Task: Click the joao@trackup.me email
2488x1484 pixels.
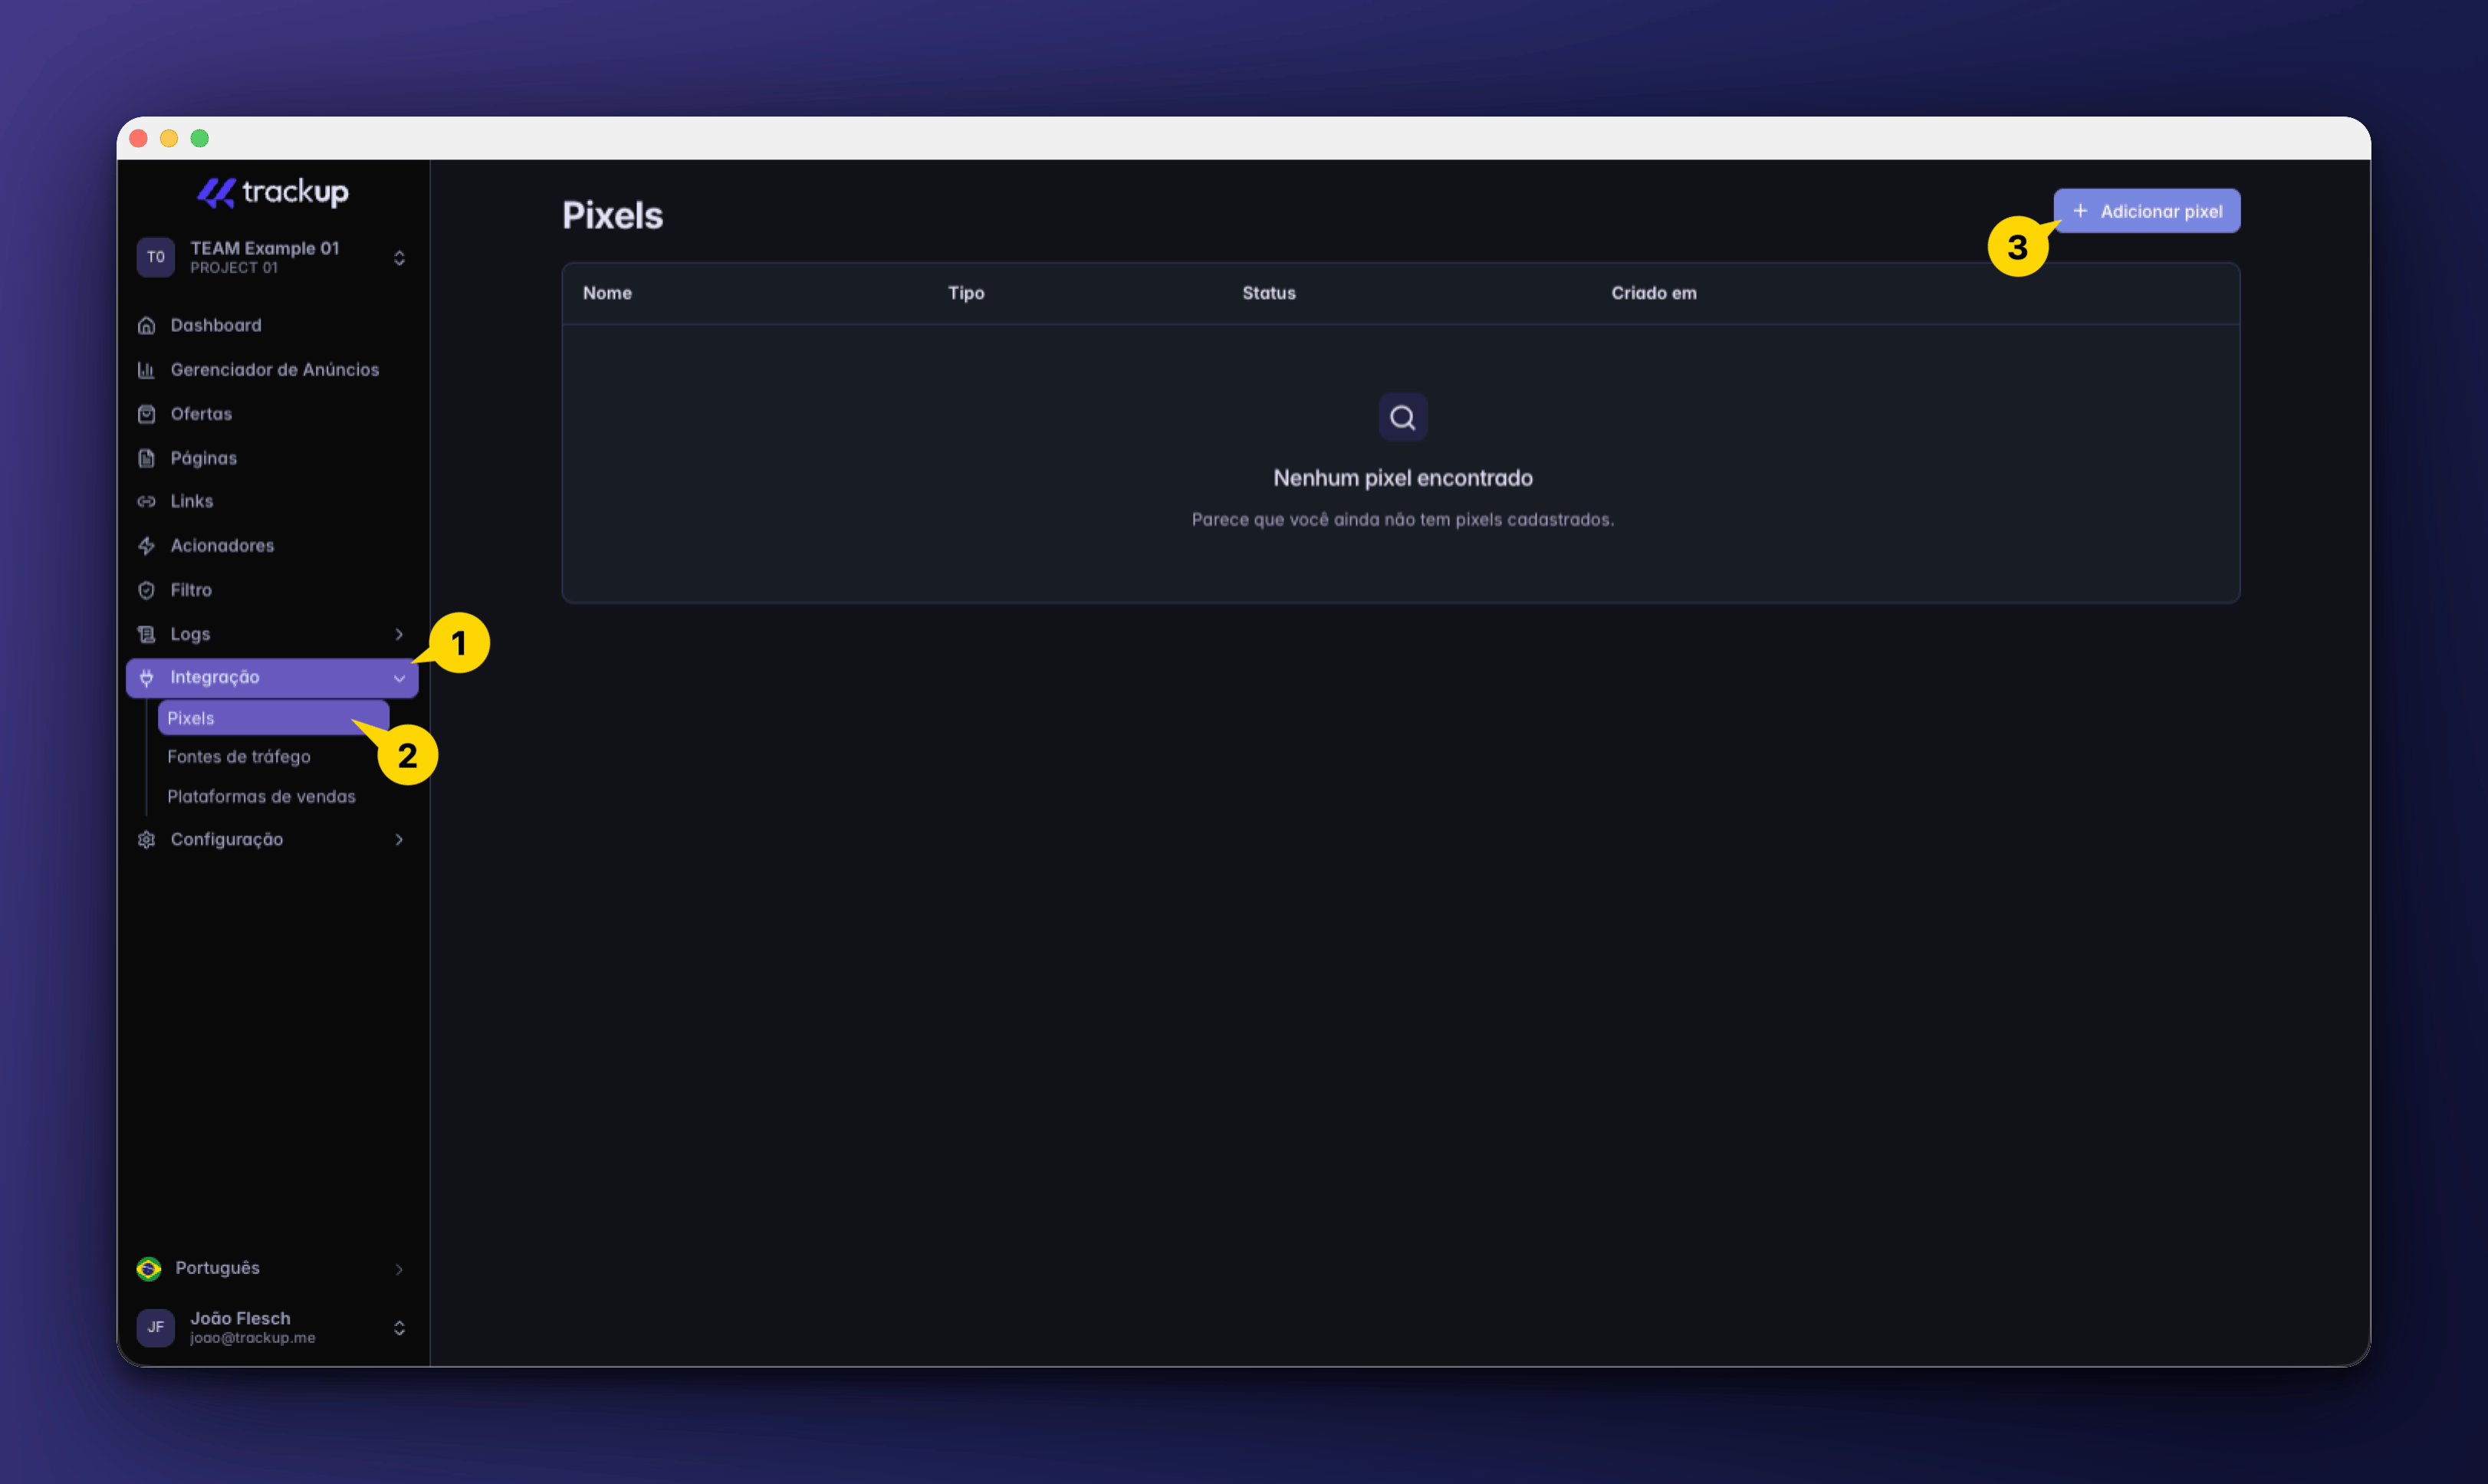Action: [253, 1338]
